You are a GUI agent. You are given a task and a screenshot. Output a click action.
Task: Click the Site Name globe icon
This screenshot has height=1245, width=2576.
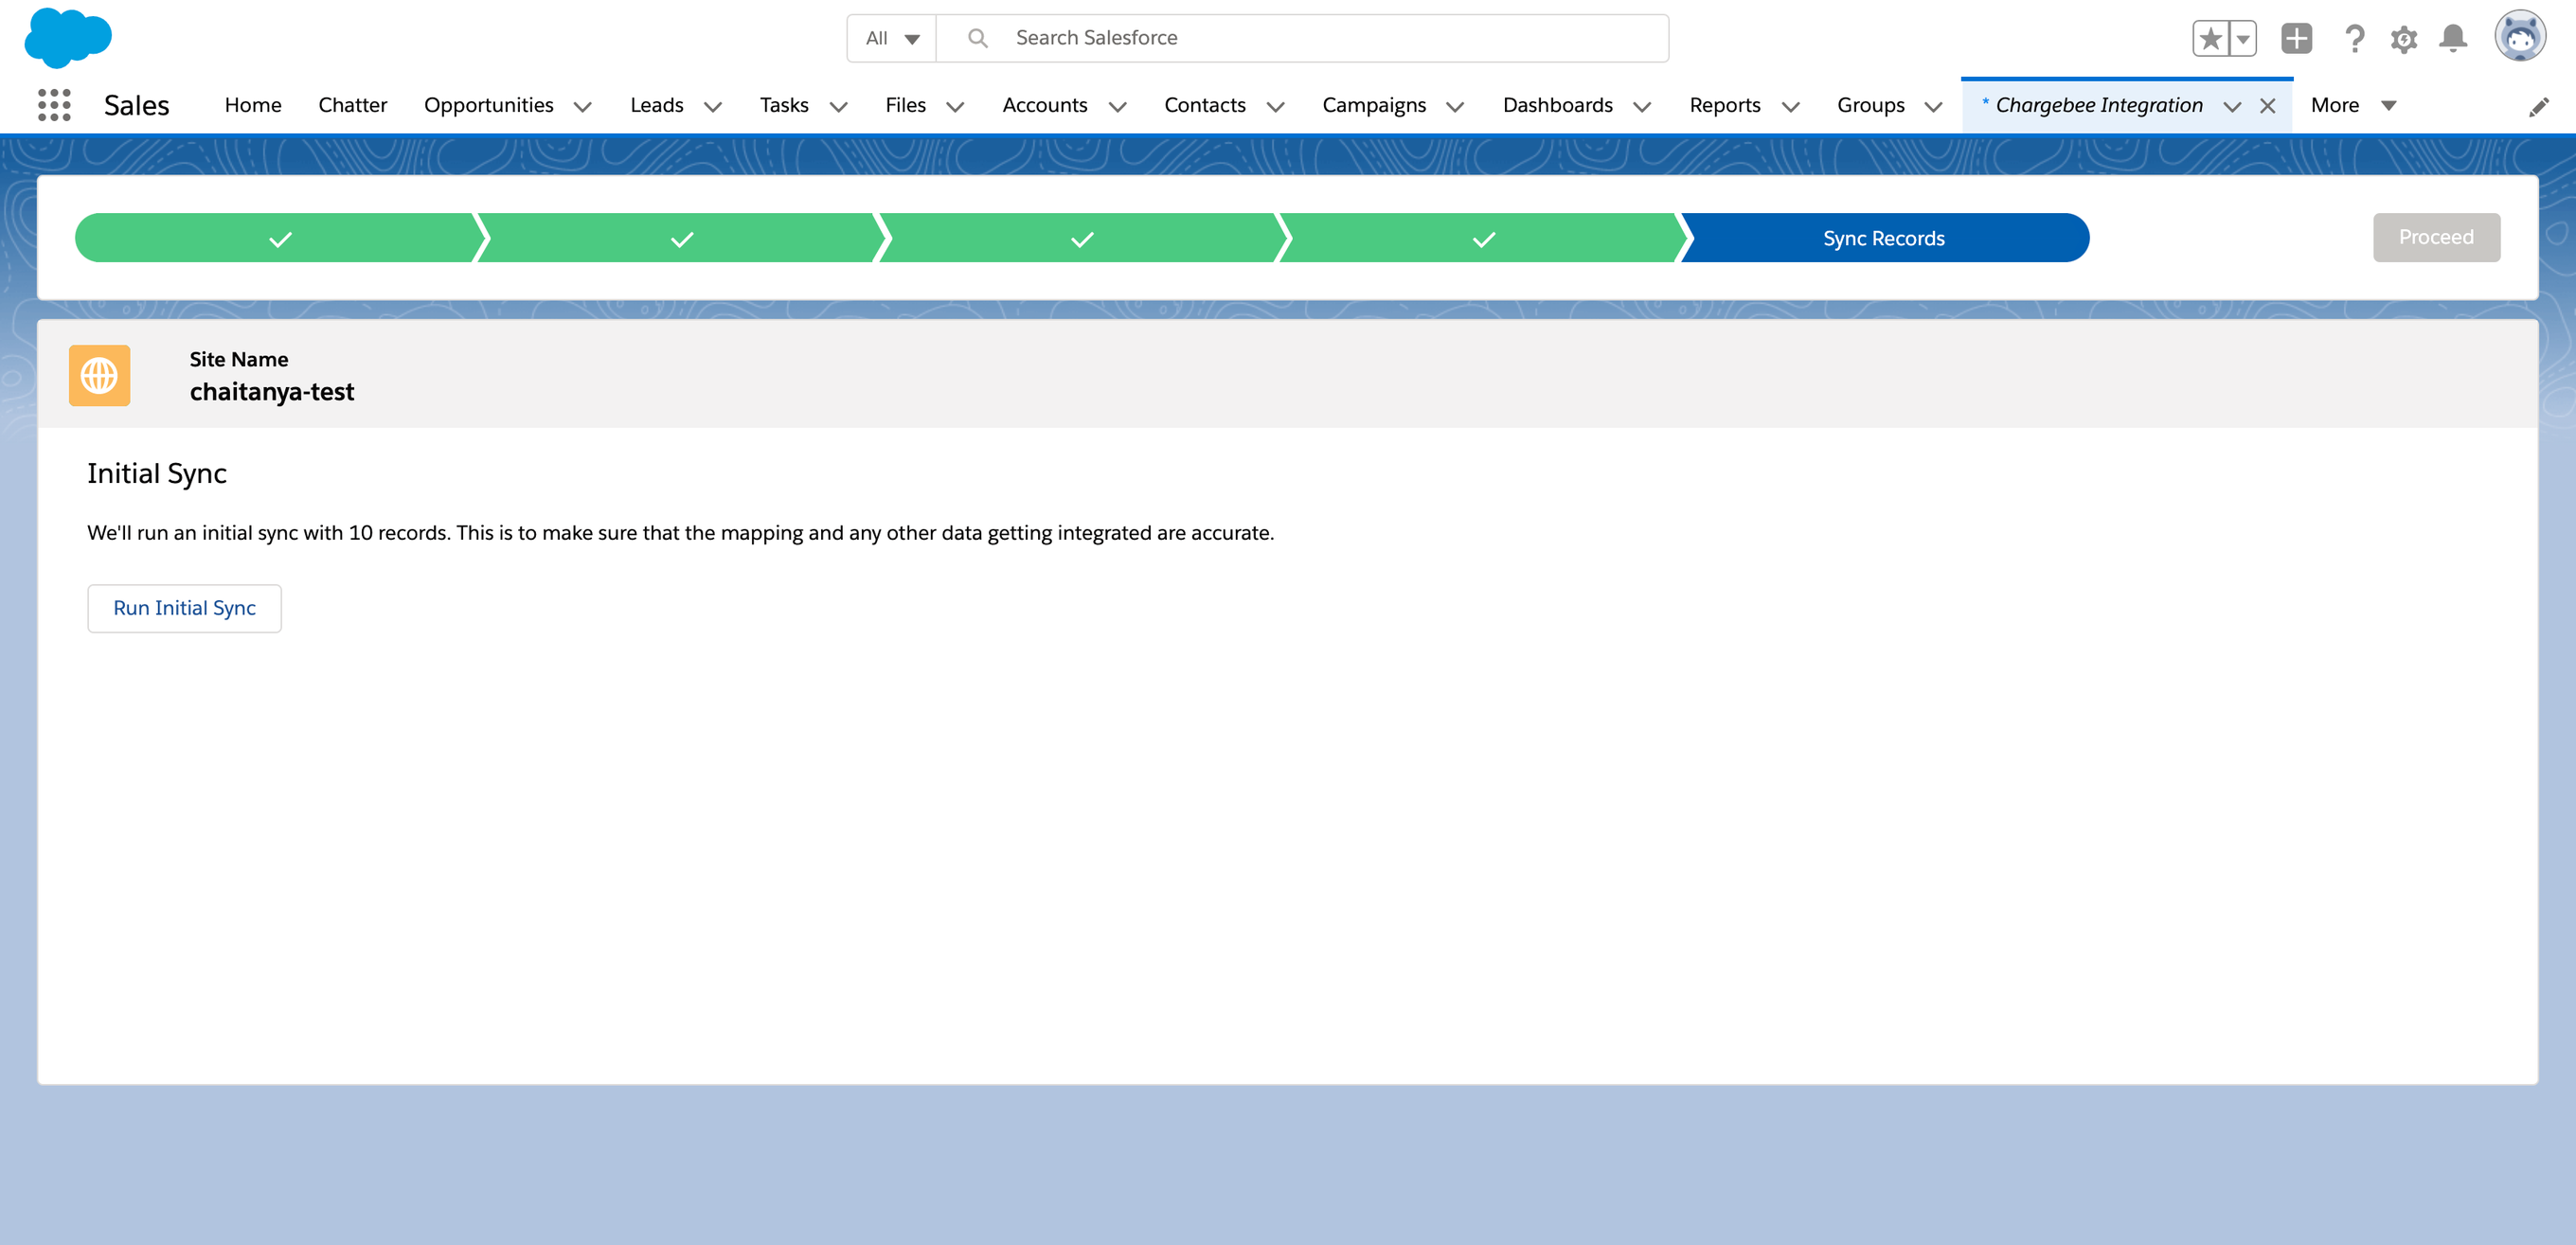coord(99,376)
